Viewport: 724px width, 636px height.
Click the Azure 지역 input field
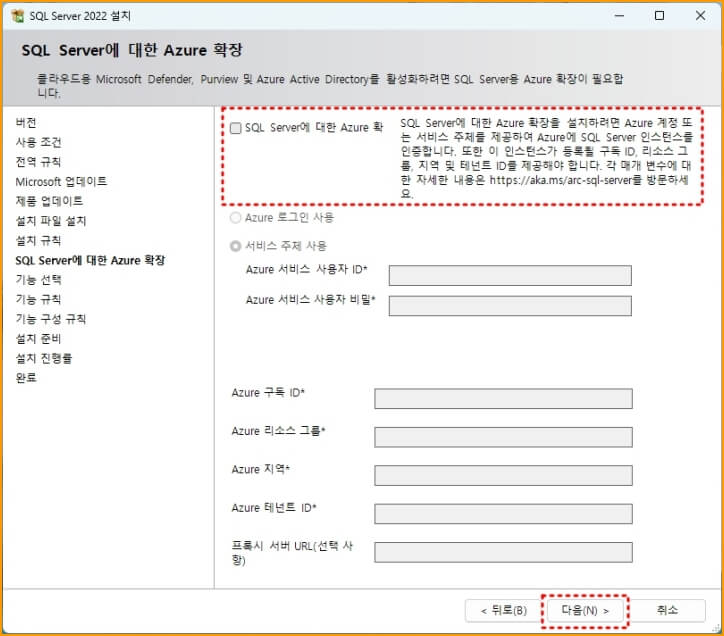click(503, 475)
